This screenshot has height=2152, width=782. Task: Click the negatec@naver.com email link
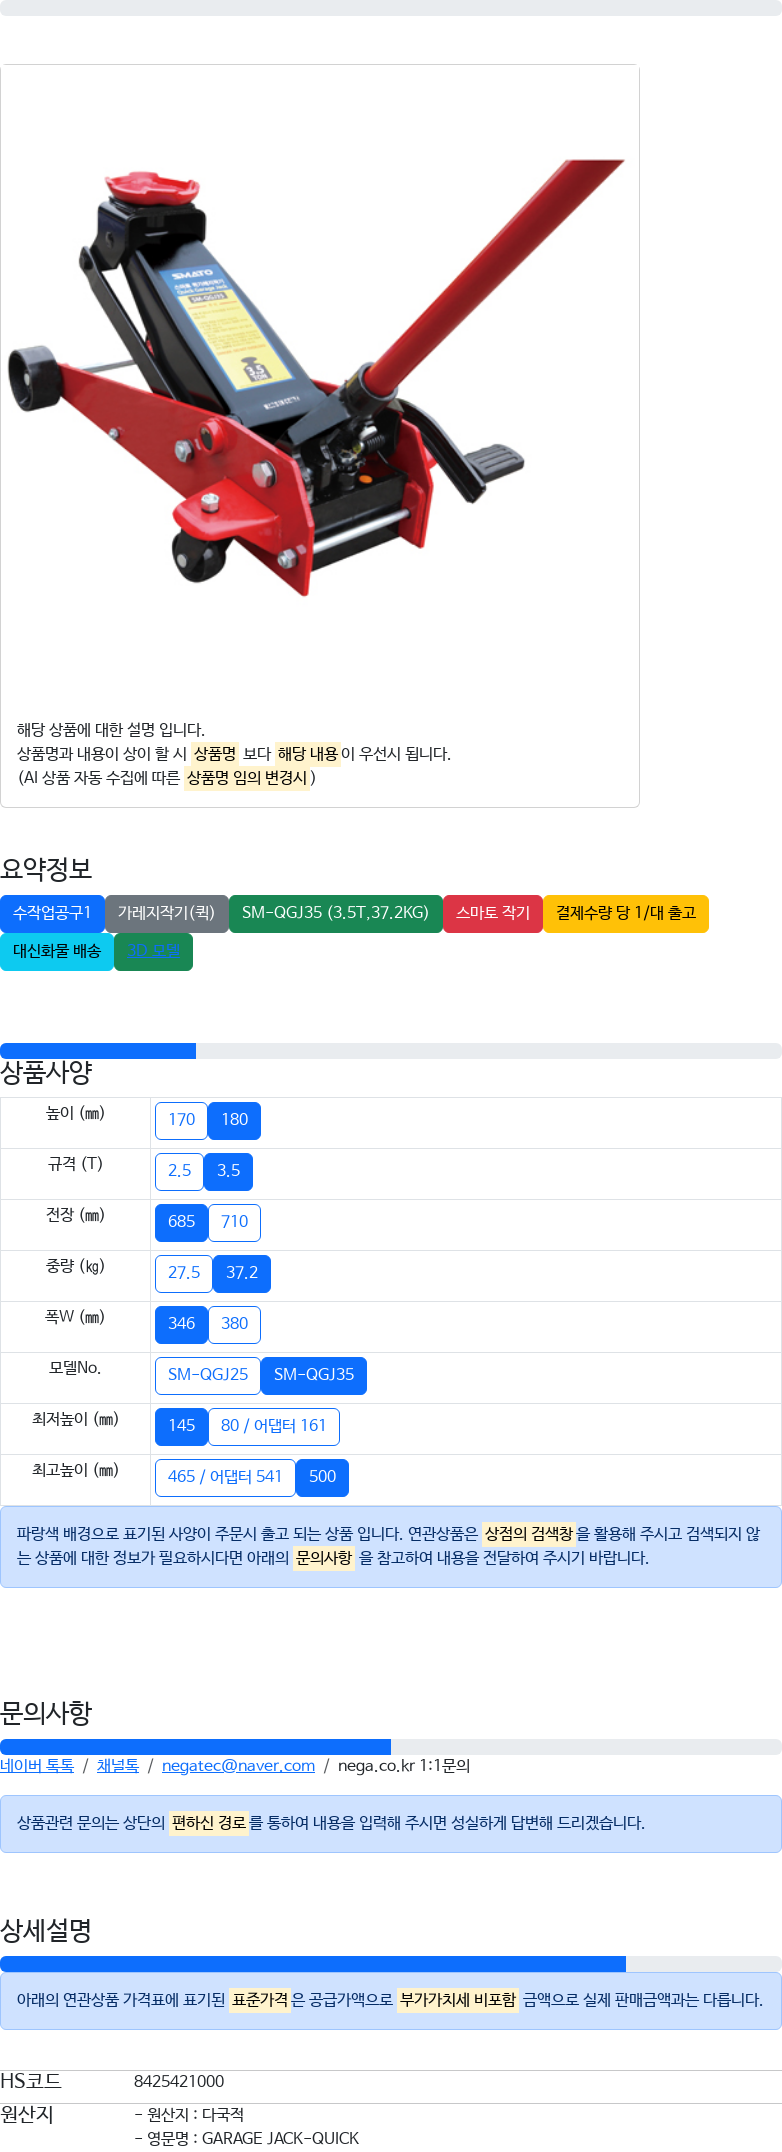[238, 1765]
